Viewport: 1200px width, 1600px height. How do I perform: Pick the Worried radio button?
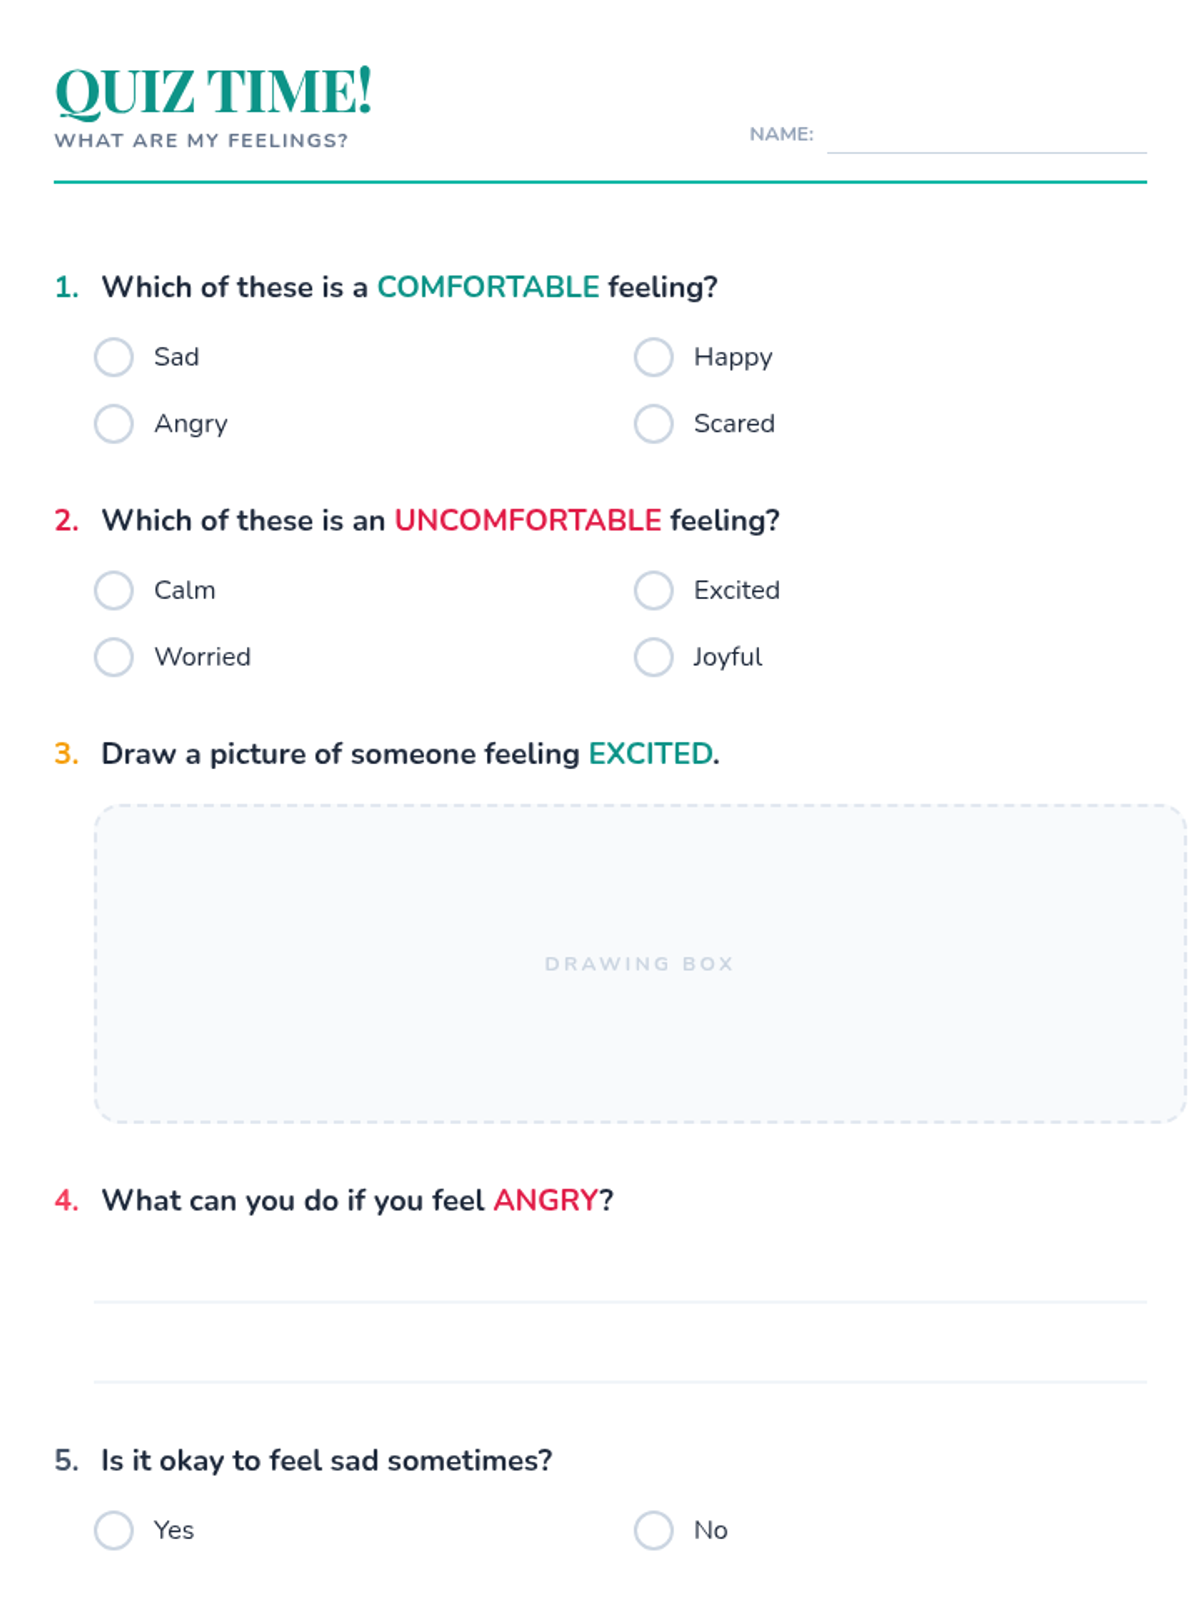pyautogui.click(x=114, y=657)
